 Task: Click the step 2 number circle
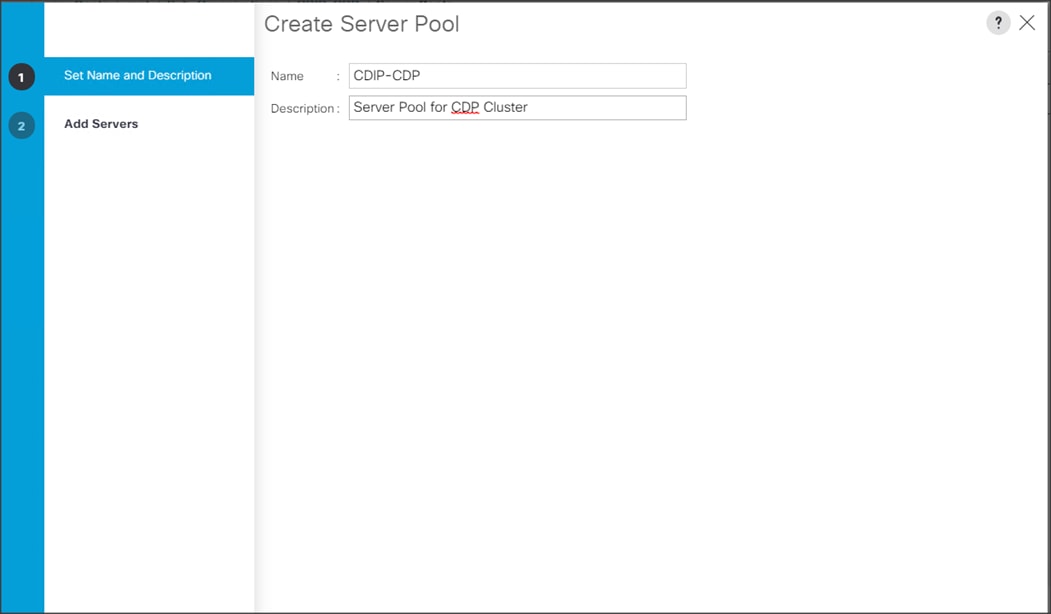[x=21, y=125]
